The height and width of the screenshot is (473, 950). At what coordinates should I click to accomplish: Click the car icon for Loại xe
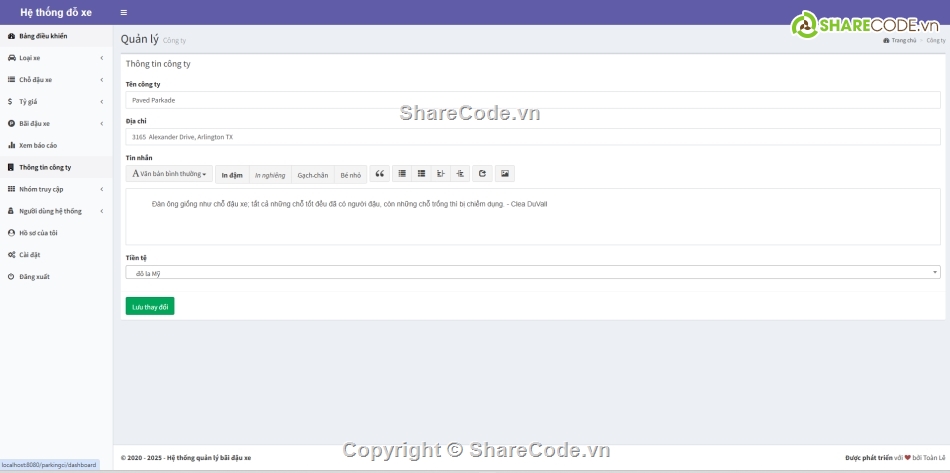(x=11, y=58)
